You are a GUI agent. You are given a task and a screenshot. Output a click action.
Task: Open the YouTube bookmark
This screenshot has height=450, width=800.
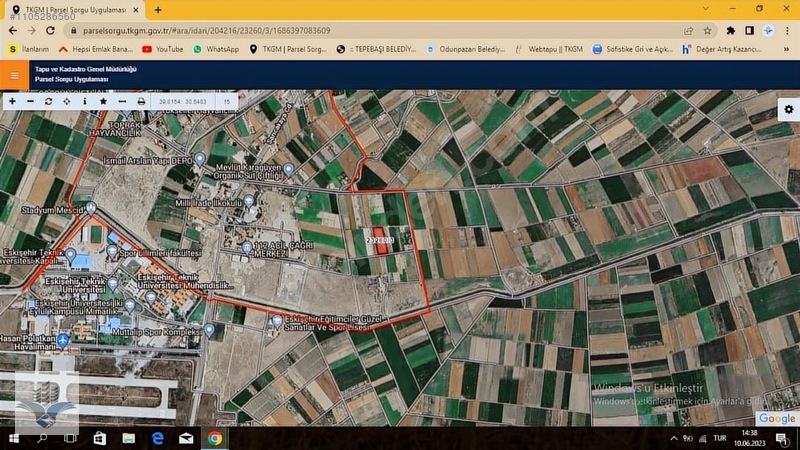tap(163, 49)
